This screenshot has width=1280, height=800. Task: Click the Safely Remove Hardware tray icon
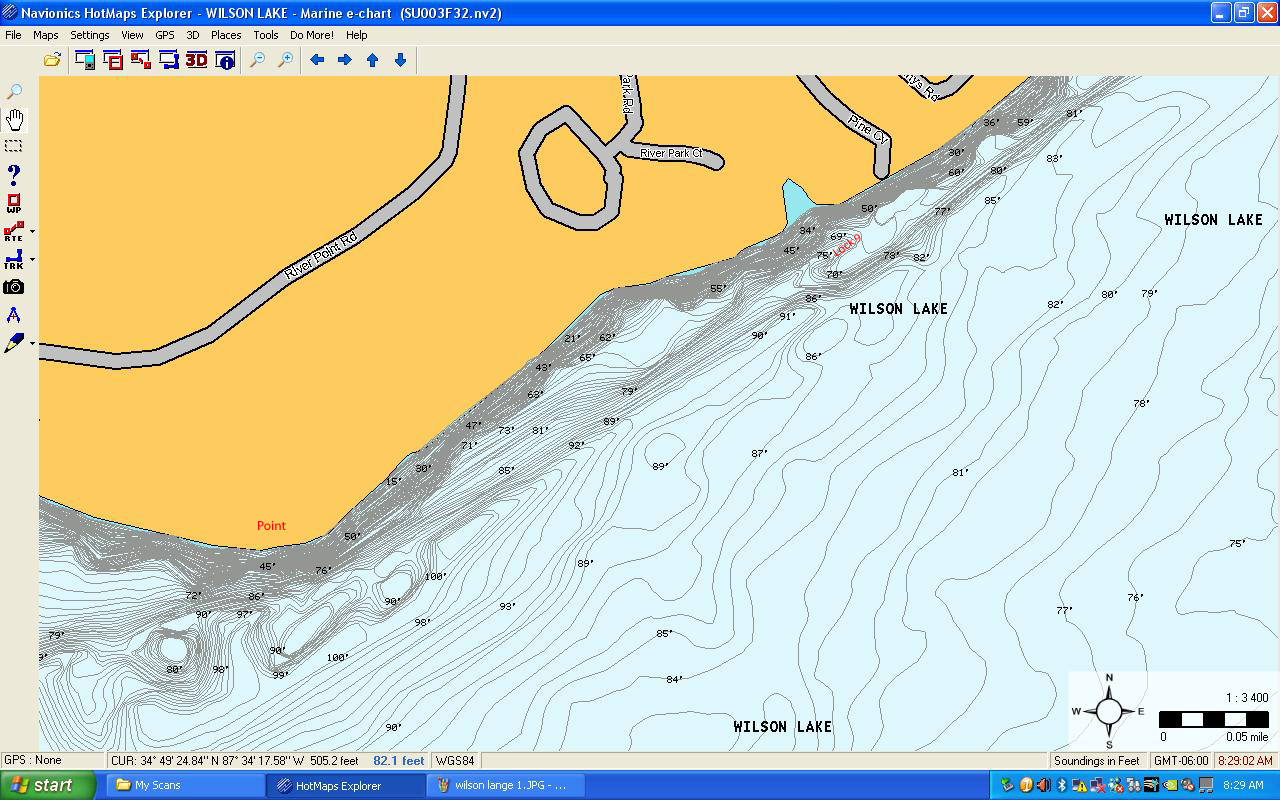pos(1008,785)
